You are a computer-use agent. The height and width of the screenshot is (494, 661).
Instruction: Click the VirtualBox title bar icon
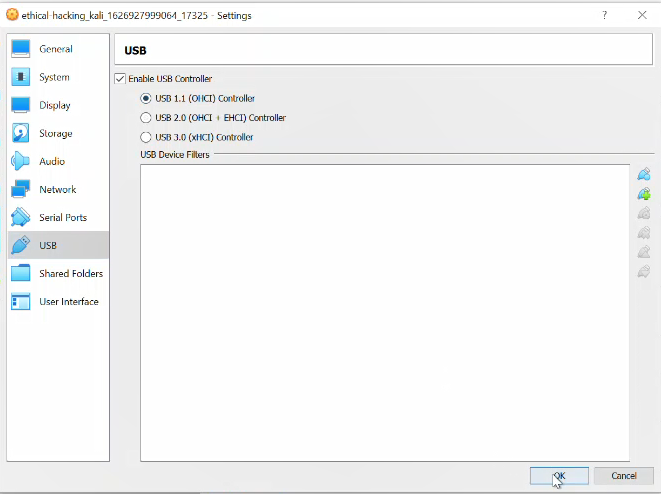12,15
